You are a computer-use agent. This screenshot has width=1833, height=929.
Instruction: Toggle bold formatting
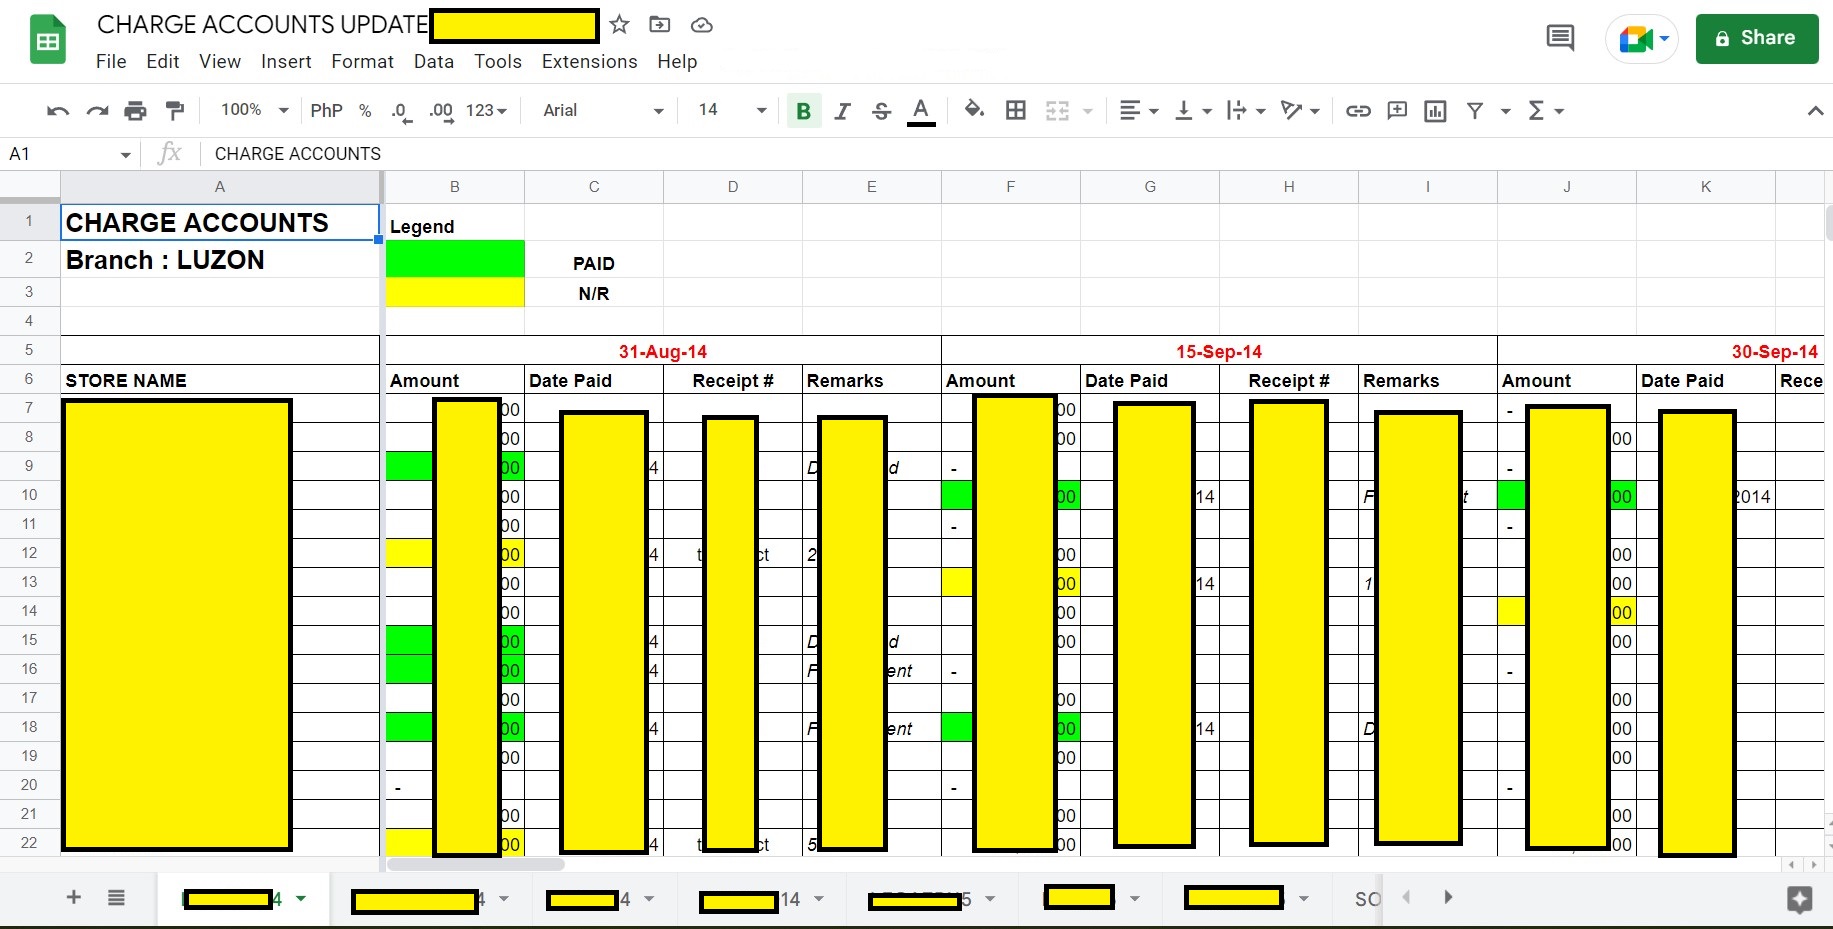pyautogui.click(x=803, y=111)
